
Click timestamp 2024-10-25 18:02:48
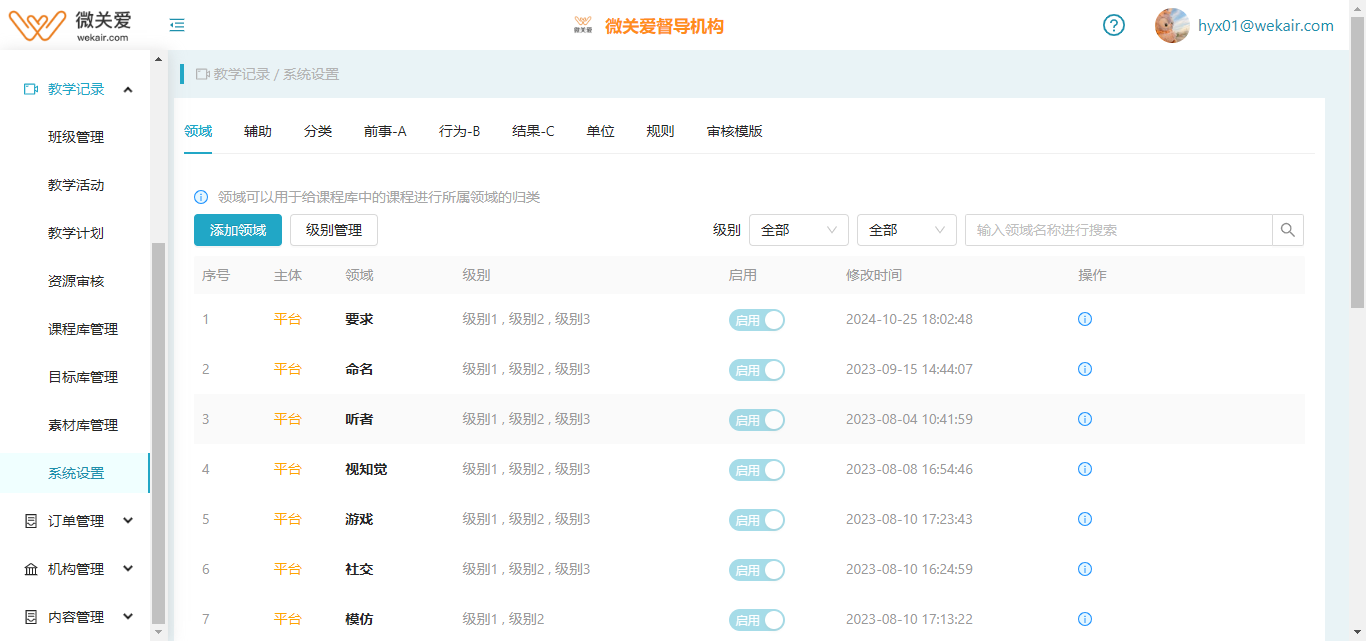coord(909,319)
